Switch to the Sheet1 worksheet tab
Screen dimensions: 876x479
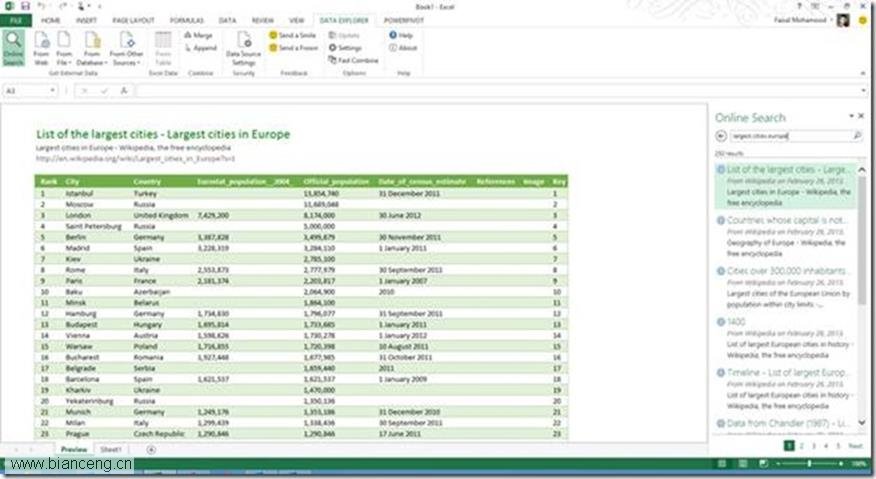(111, 449)
